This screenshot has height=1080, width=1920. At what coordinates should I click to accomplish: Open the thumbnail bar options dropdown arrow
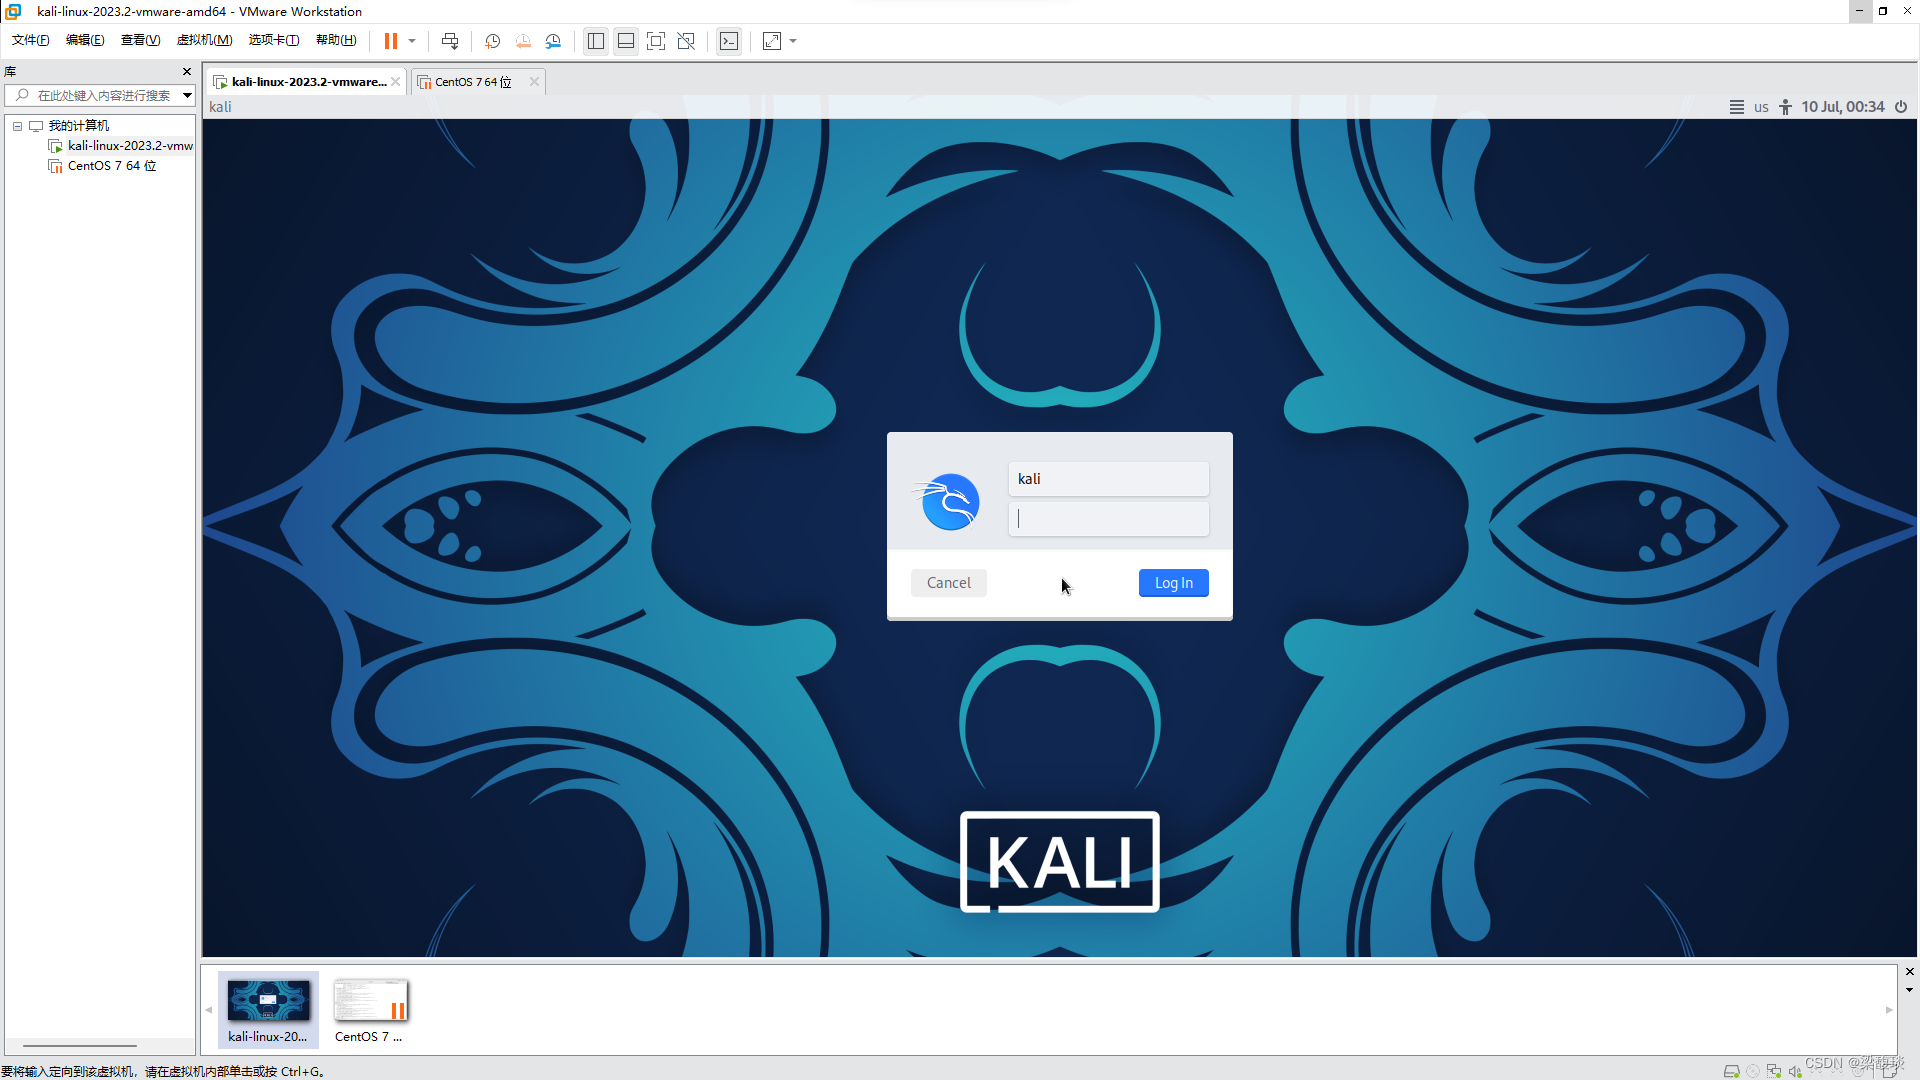coord(1910,990)
